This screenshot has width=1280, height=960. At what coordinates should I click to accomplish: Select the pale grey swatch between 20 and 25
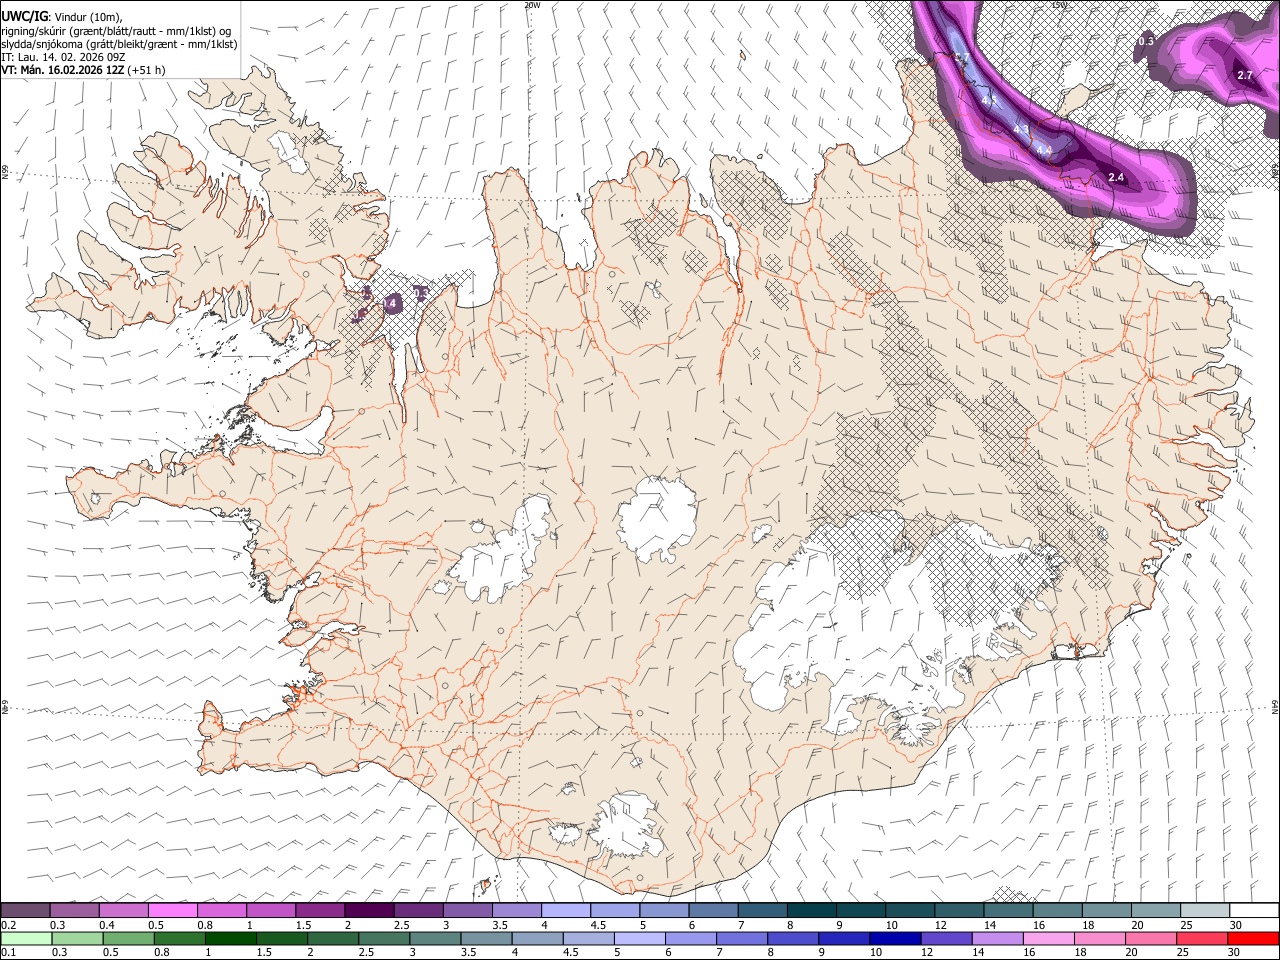[1156, 910]
